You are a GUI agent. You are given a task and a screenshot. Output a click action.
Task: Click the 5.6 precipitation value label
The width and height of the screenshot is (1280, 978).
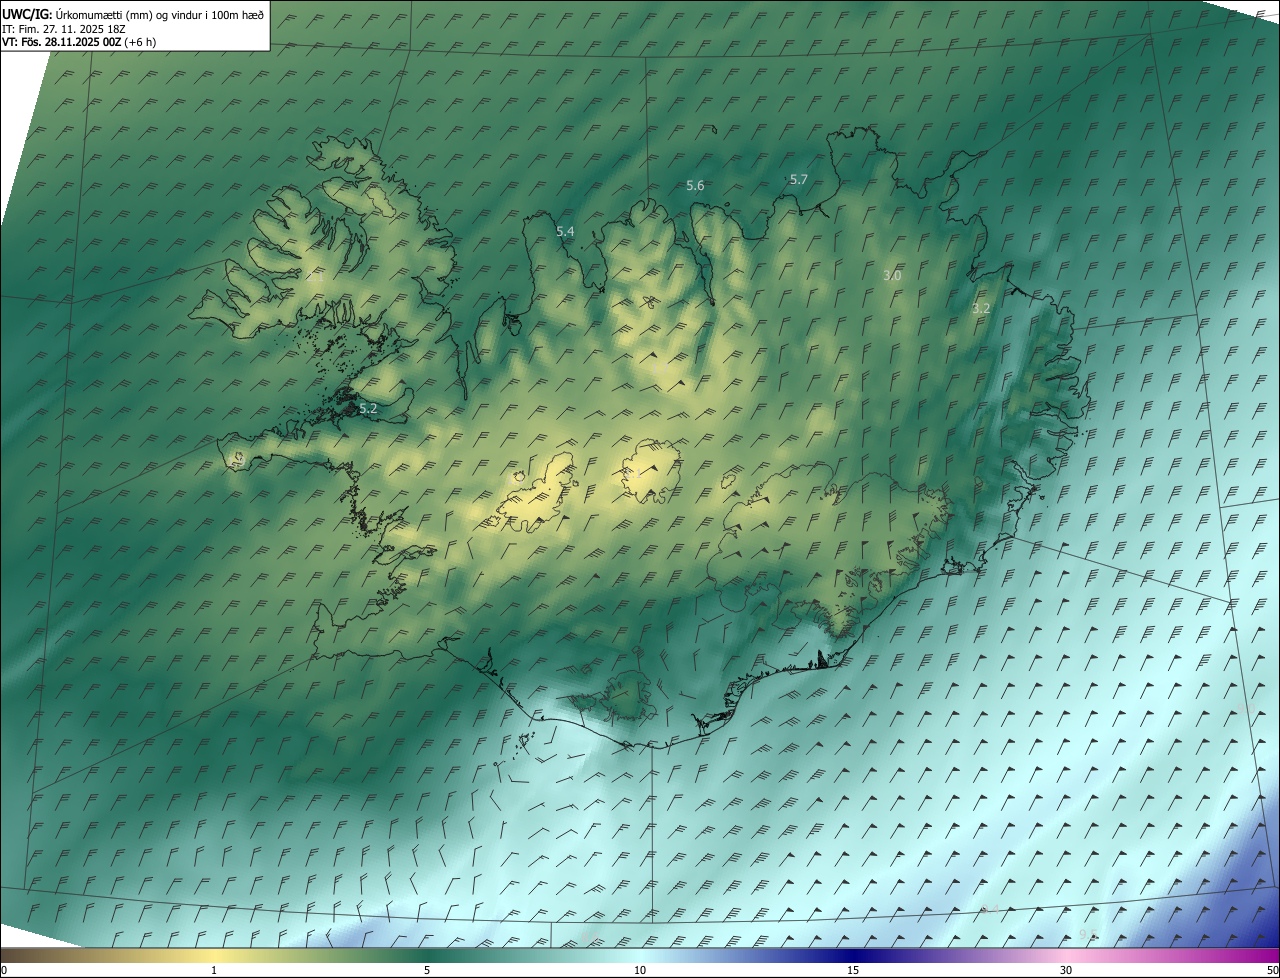[695, 186]
